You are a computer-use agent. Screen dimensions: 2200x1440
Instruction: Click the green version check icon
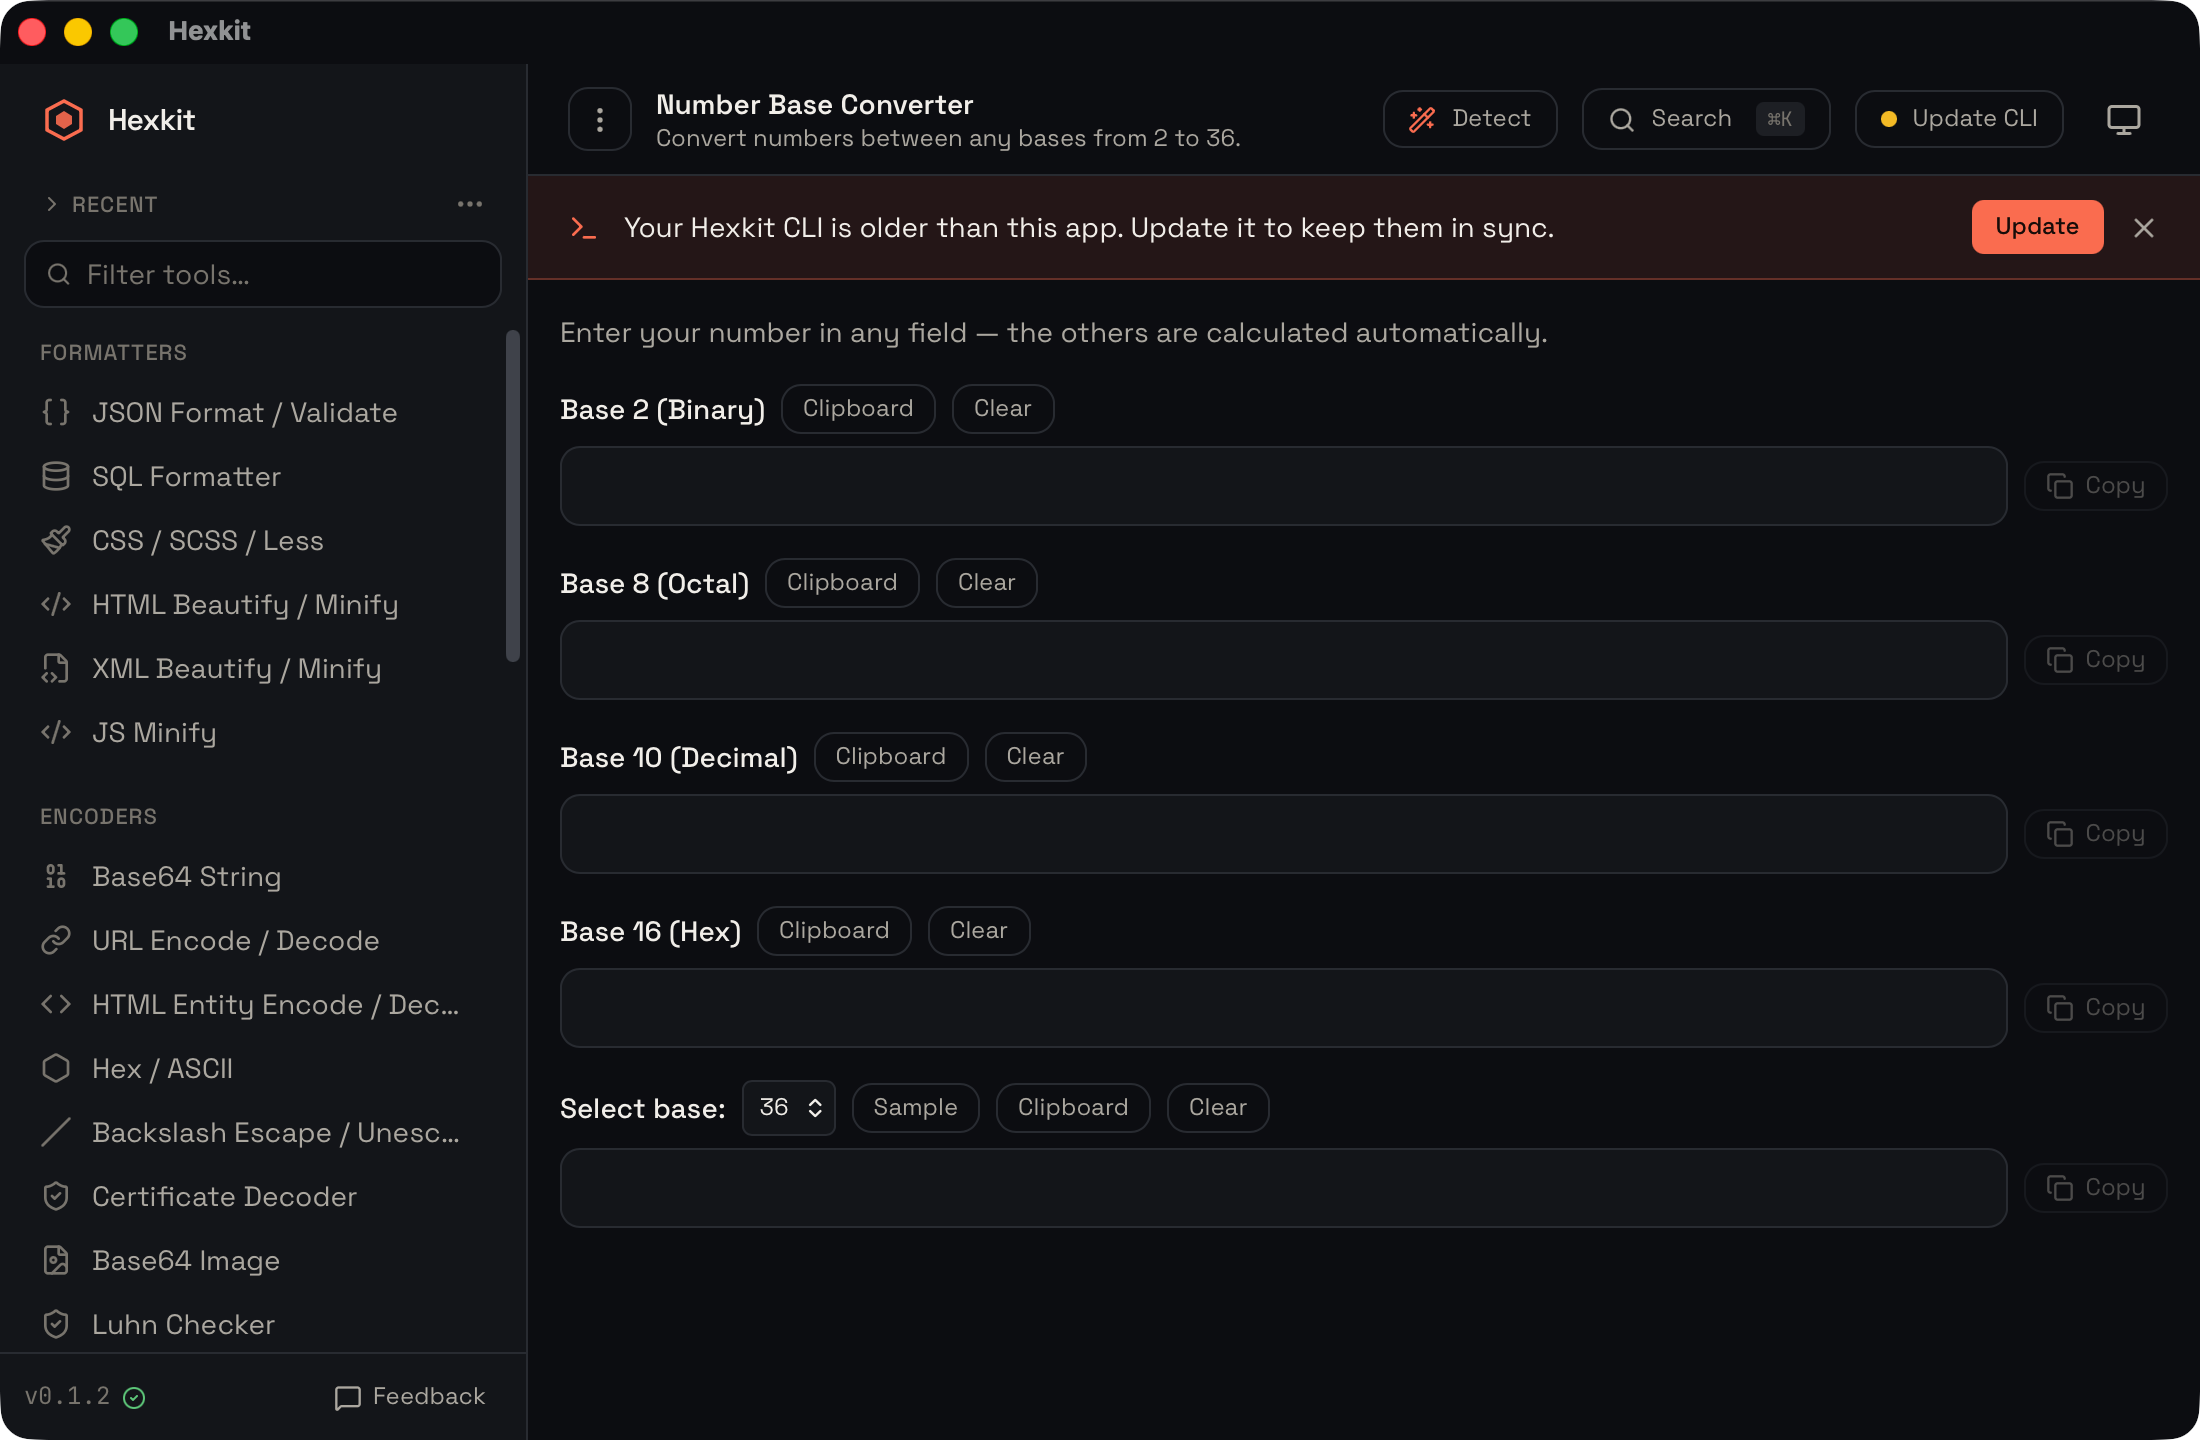pos(134,1398)
